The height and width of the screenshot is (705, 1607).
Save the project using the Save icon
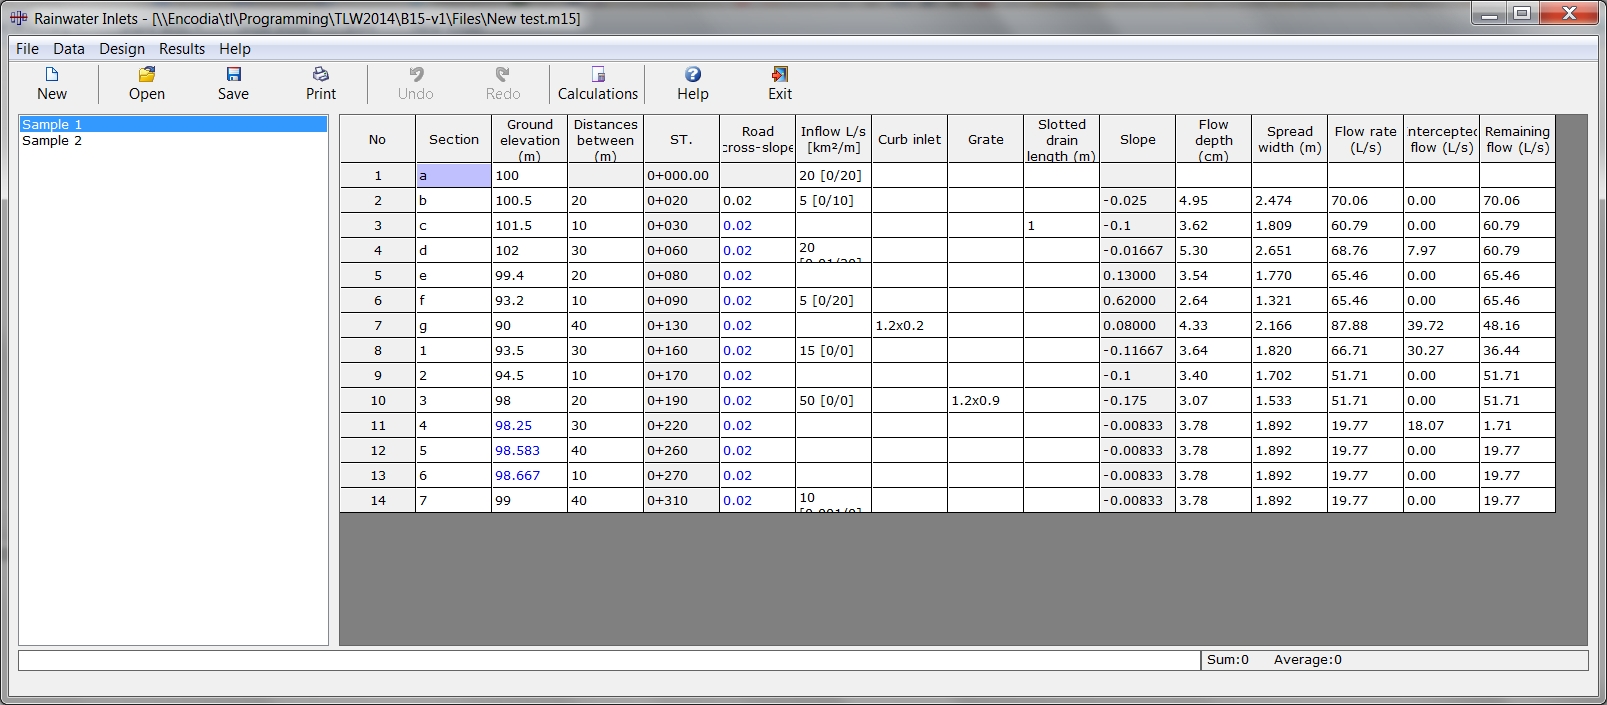coord(233,75)
